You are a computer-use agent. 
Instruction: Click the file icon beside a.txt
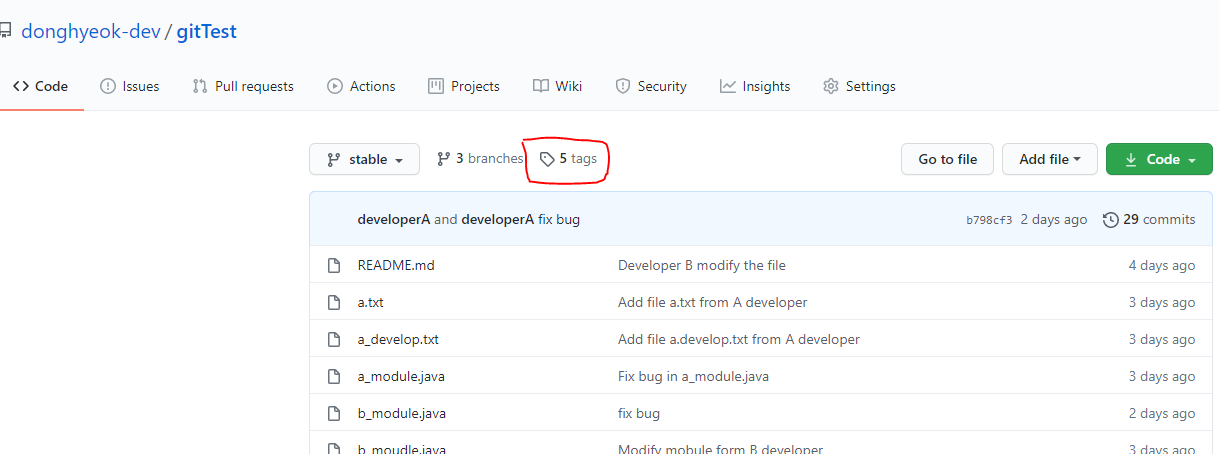click(x=335, y=302)
